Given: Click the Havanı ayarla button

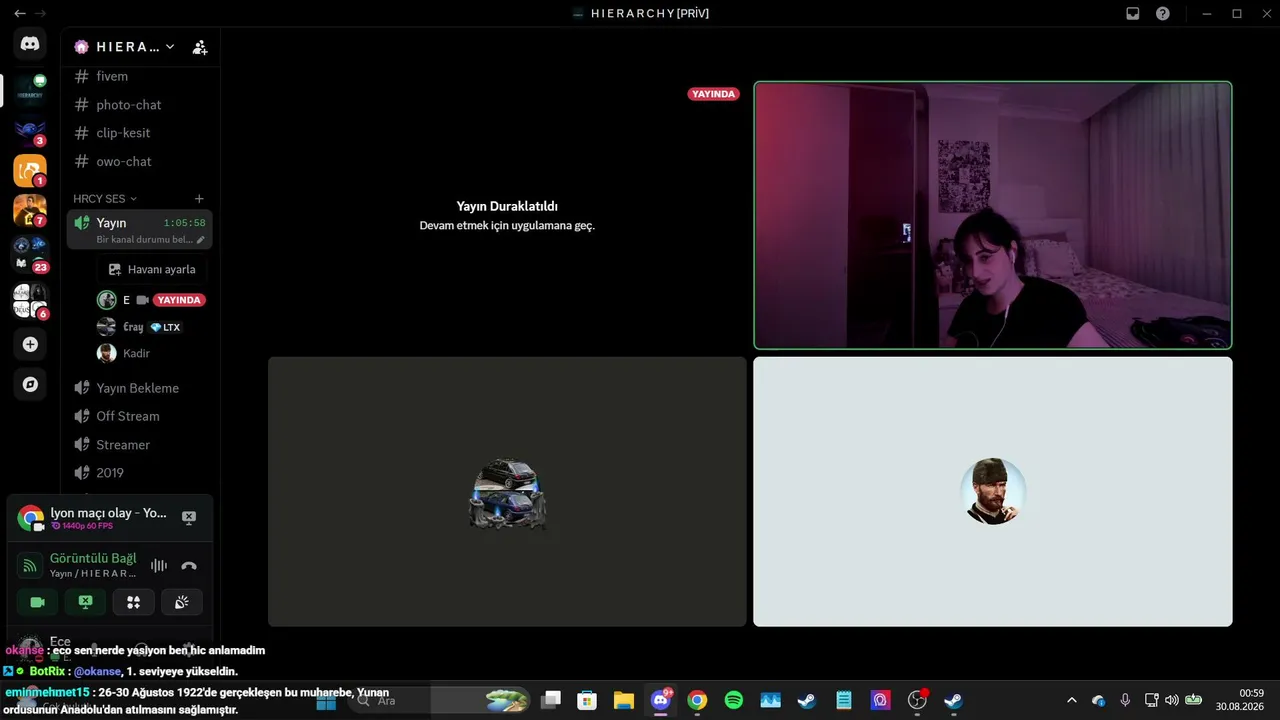Looking at the screenshot, I should (152, 269).
